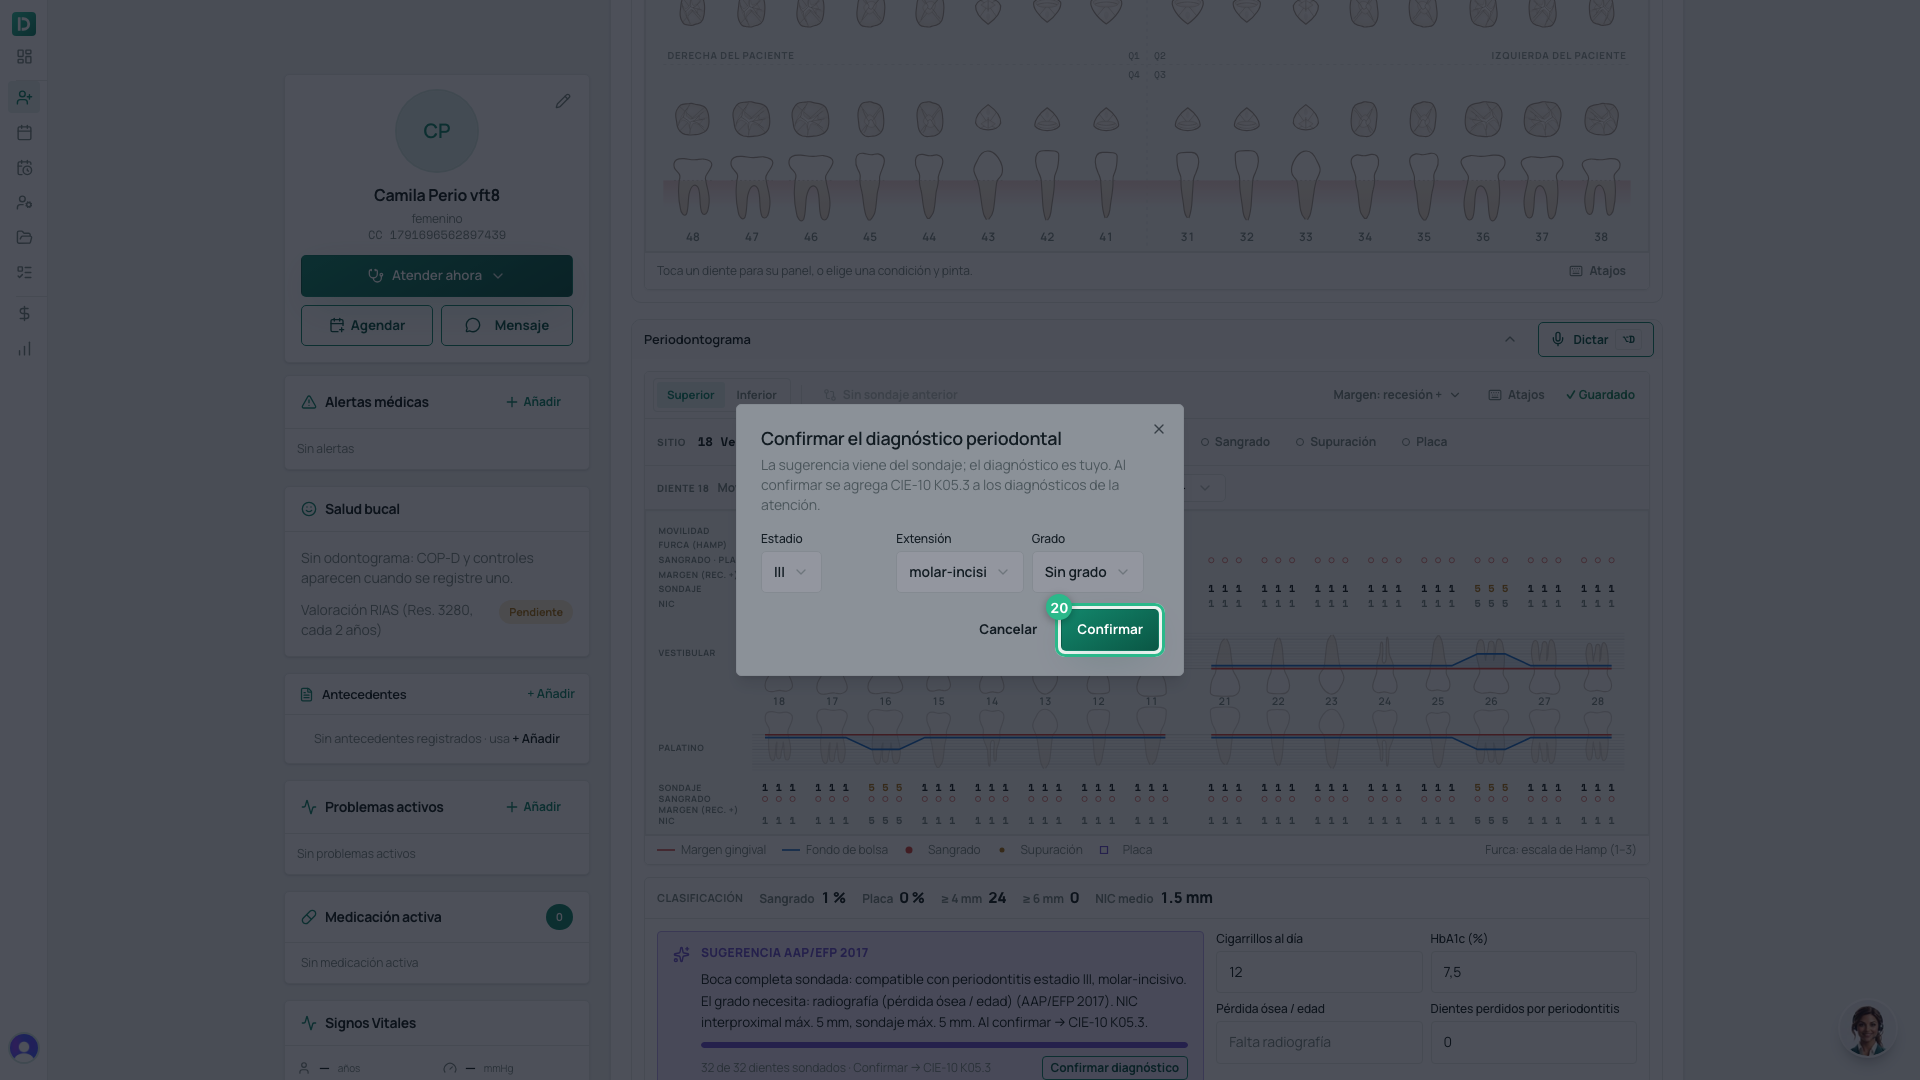Click the HbA1c (%) field

(1533, 972)
